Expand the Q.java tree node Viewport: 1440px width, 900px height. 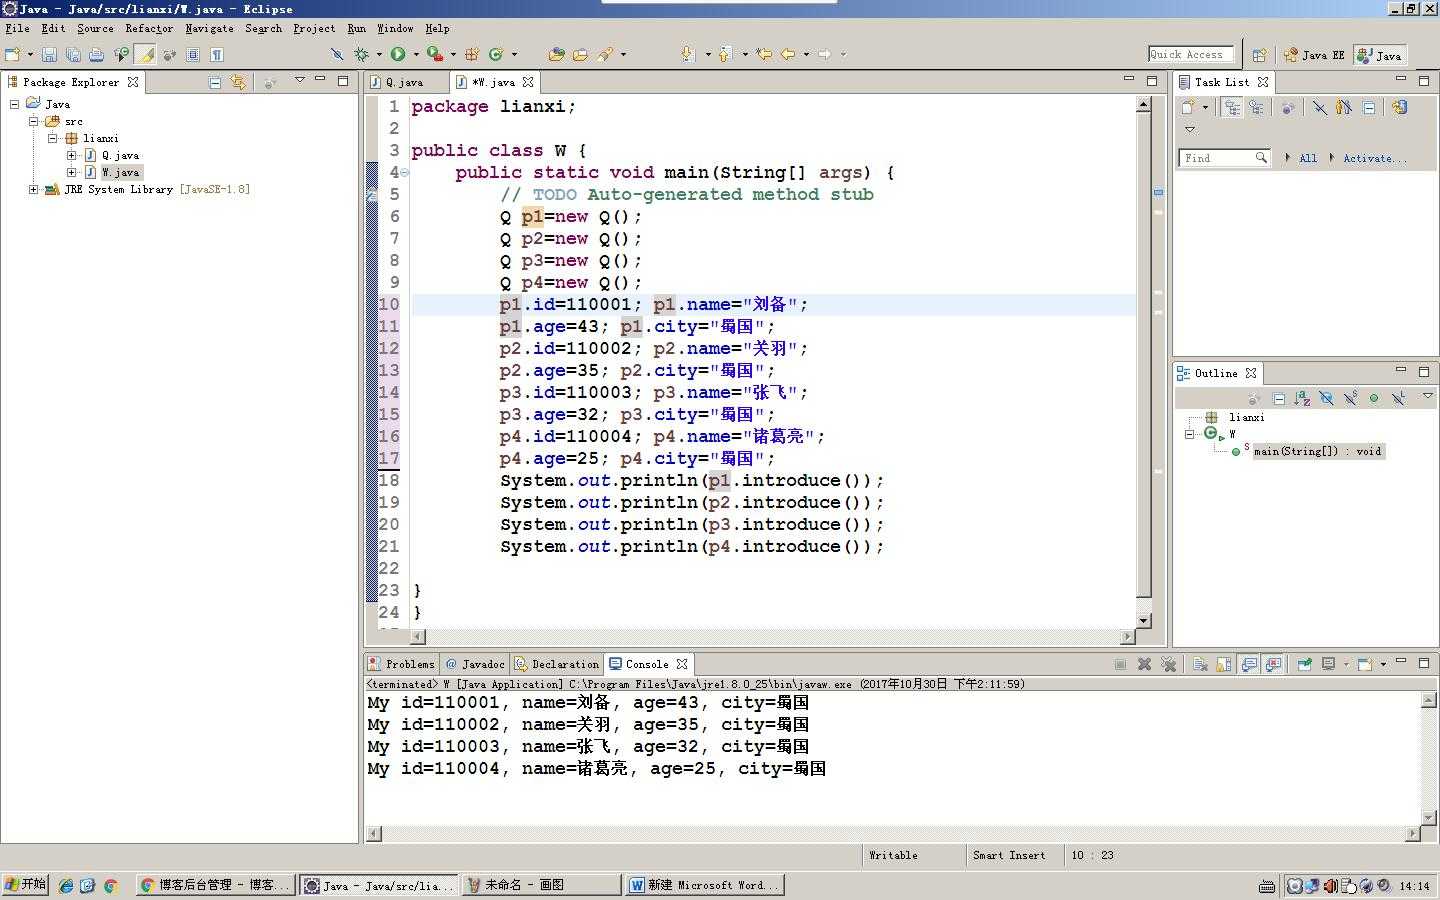pos(71,155)
